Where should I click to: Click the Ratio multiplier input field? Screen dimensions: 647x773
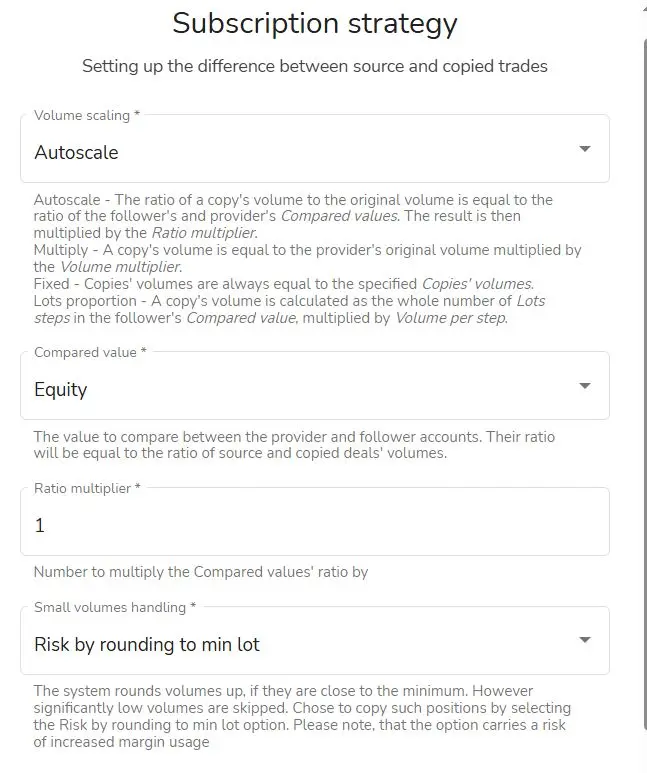tap(314, 525)
